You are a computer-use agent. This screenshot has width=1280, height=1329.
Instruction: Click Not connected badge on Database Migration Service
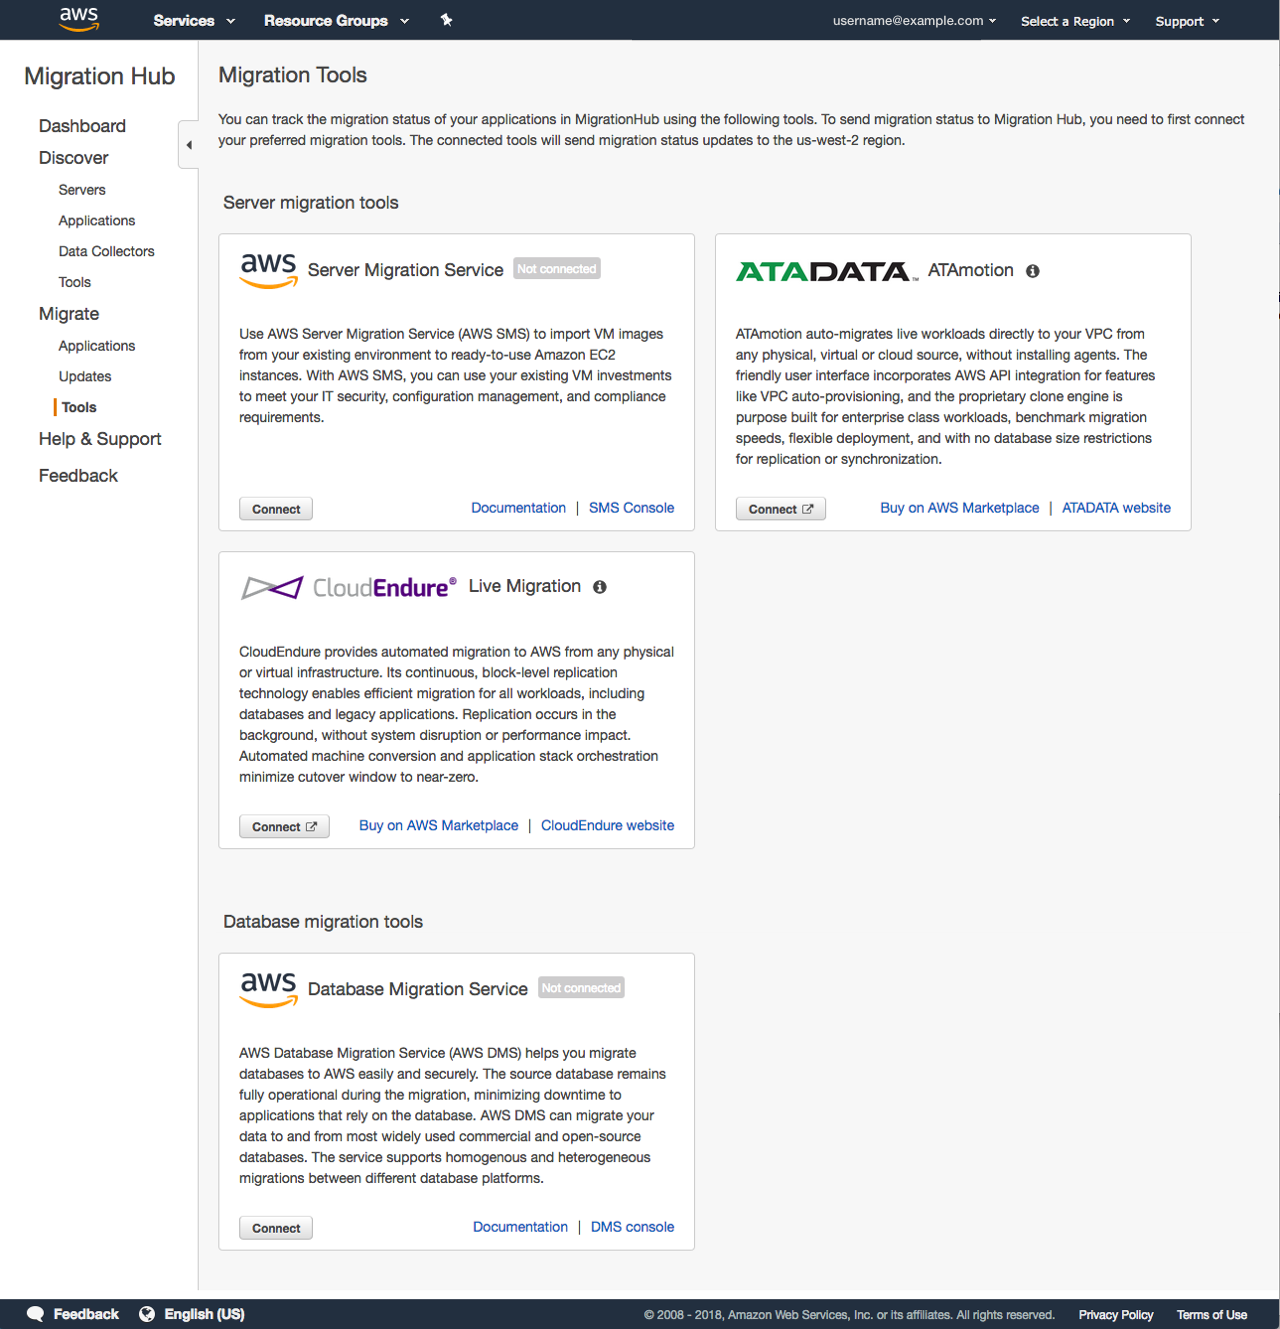point(581,988)
